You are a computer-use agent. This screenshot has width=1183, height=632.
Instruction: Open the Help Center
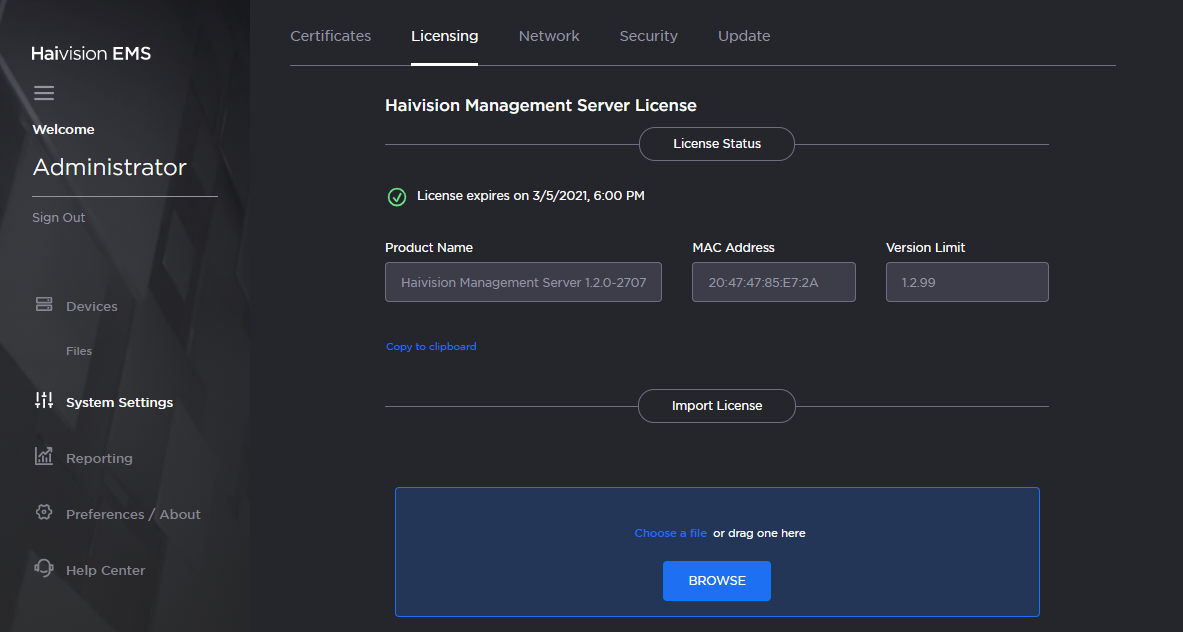click(103, 569)
